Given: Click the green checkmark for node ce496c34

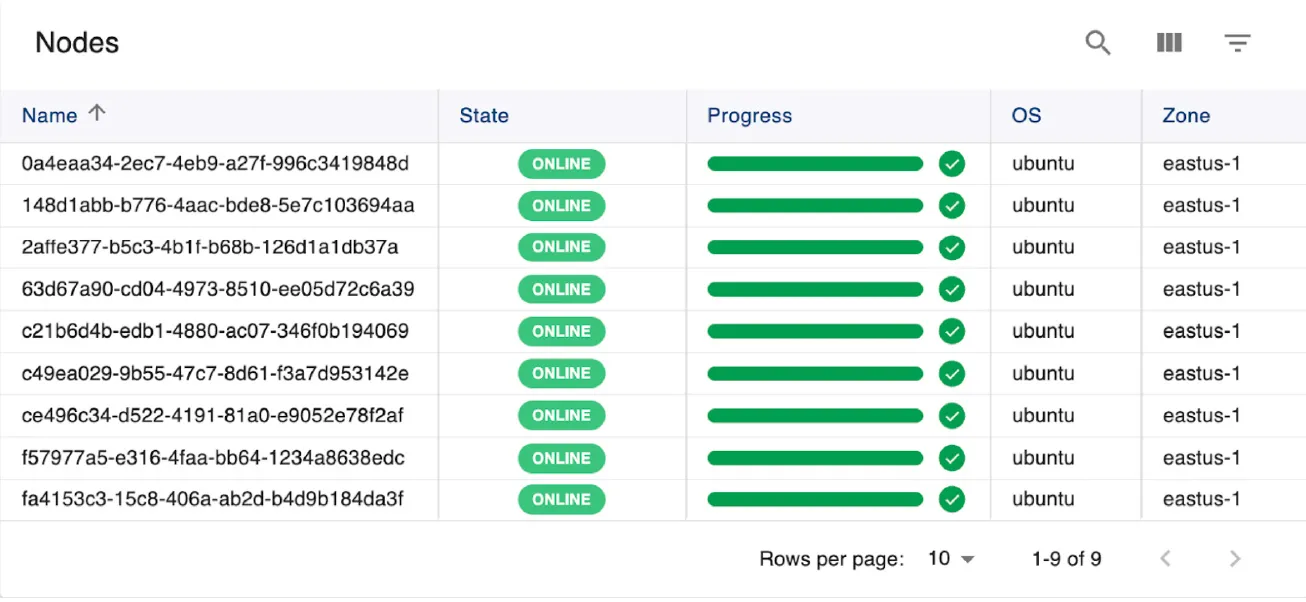Looking at the screenshot, I should pyautogui.click(x=952, y=416).
